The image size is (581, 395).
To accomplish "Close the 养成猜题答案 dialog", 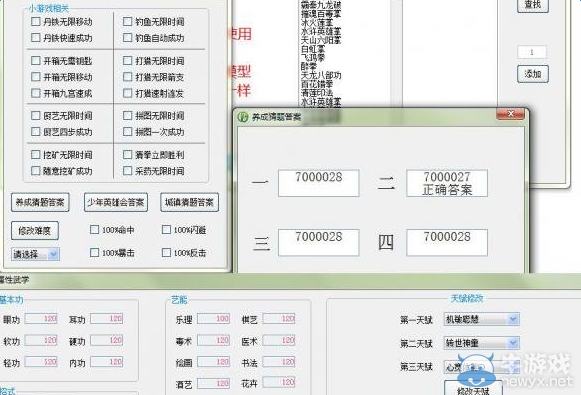I will pos(510,114).
